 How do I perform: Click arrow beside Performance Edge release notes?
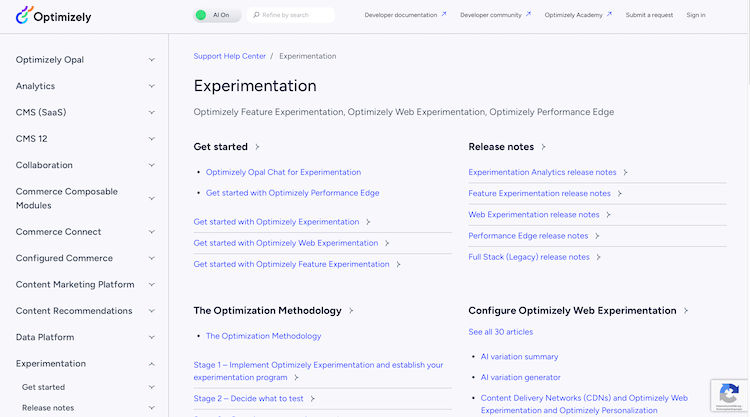597,236
